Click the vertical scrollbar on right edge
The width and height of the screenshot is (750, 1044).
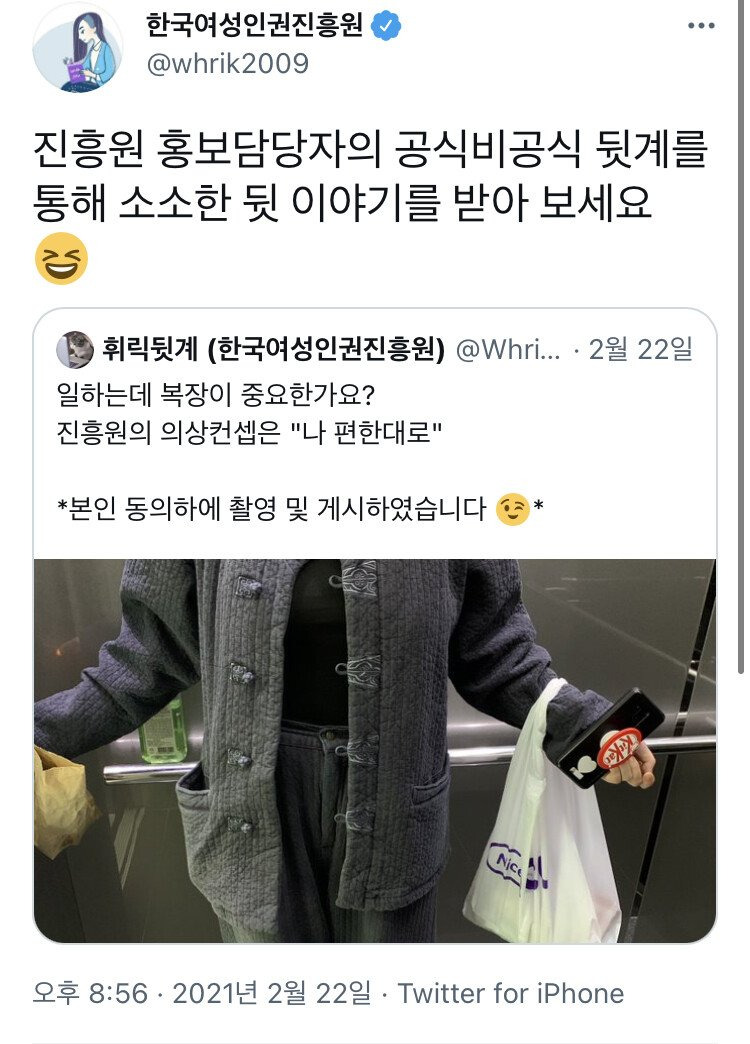pos(741,338)
